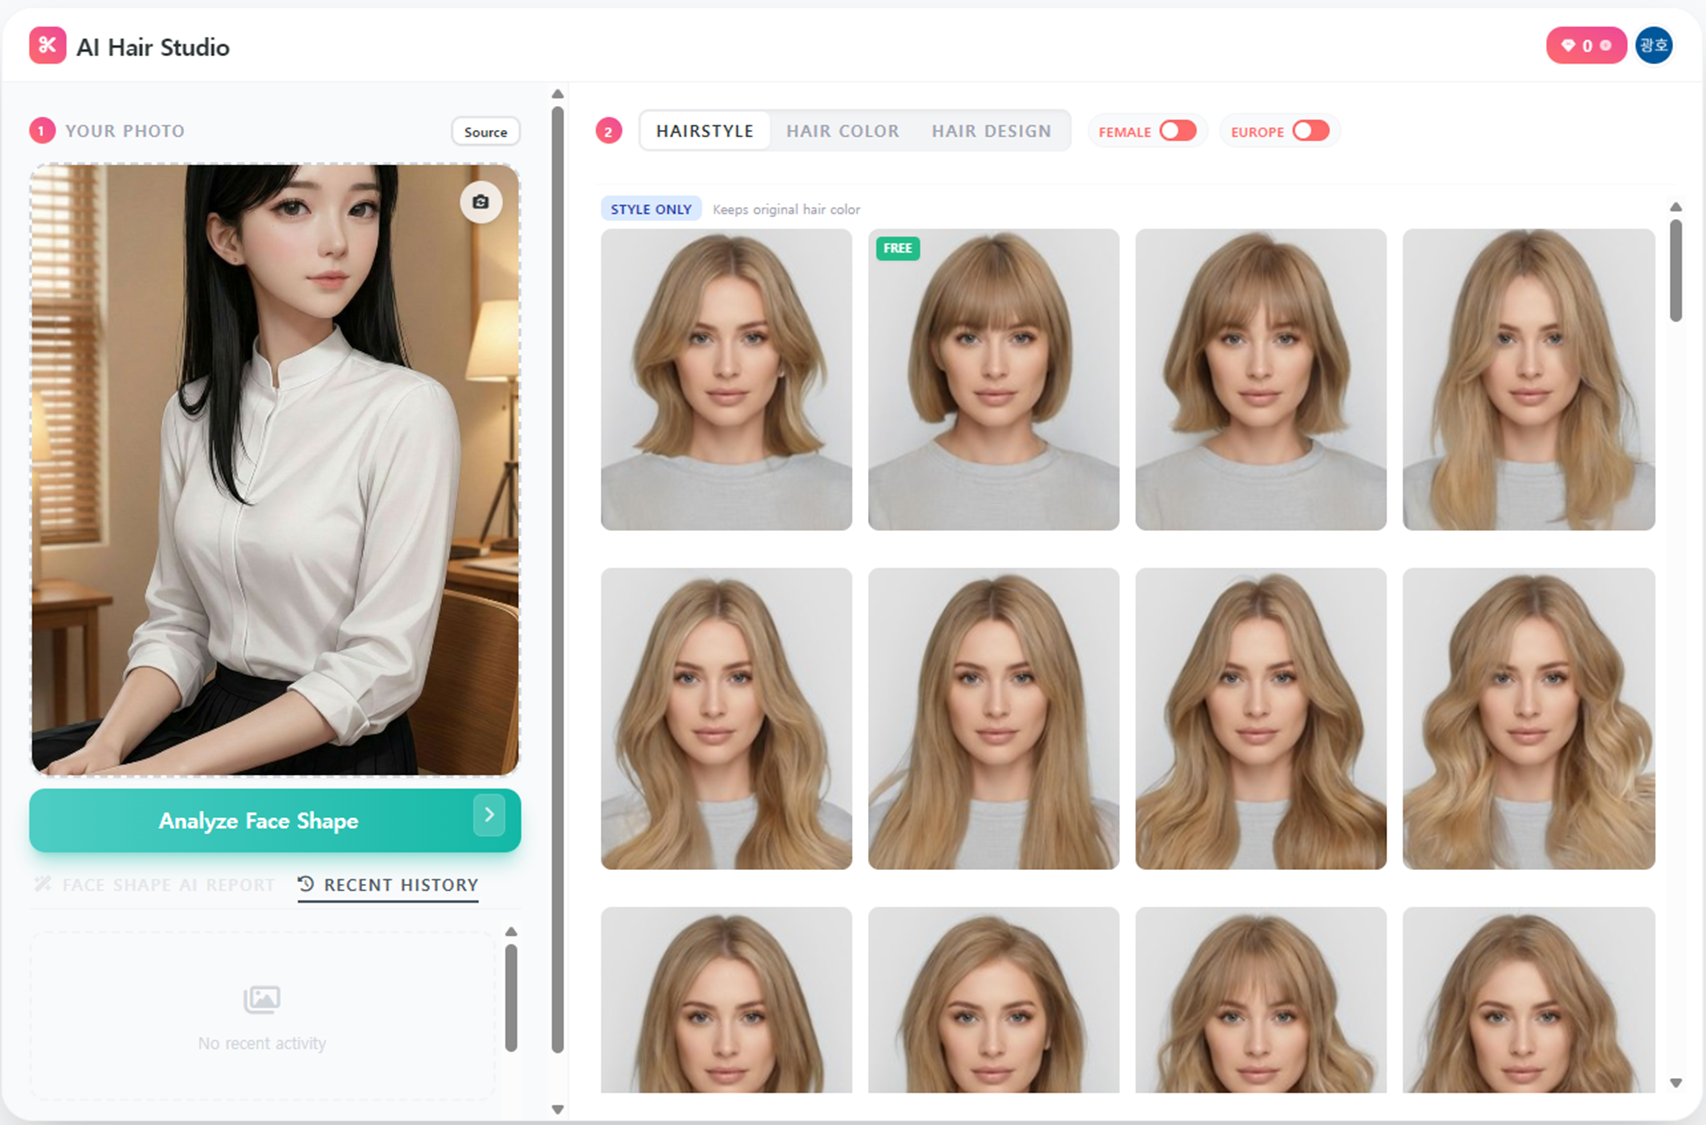
Task: Click the AI Hair Studio scissors logo
Action: [x=47, y=45]
